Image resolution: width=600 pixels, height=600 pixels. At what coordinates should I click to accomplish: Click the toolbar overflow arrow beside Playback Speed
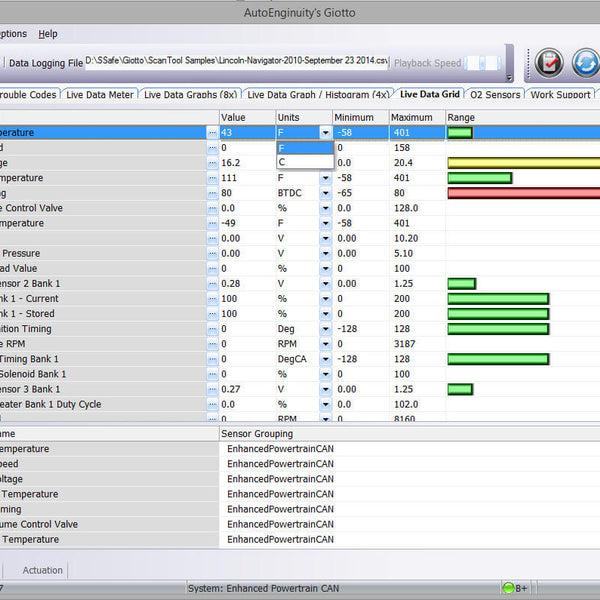[509, 77]
